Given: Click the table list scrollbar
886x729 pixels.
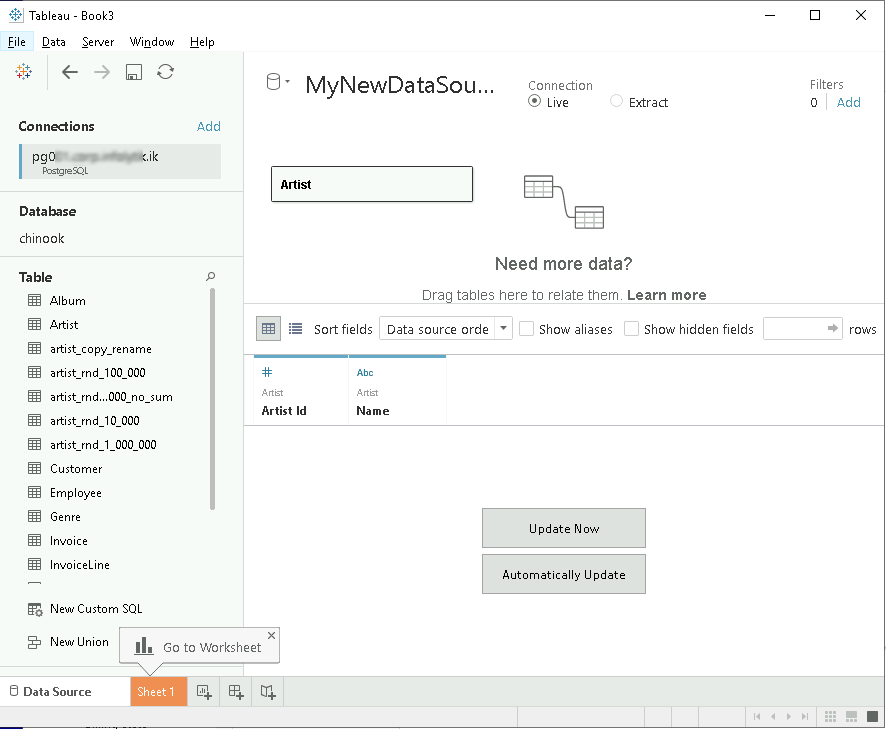Looking at the screenshot, I should click(212, 398).
